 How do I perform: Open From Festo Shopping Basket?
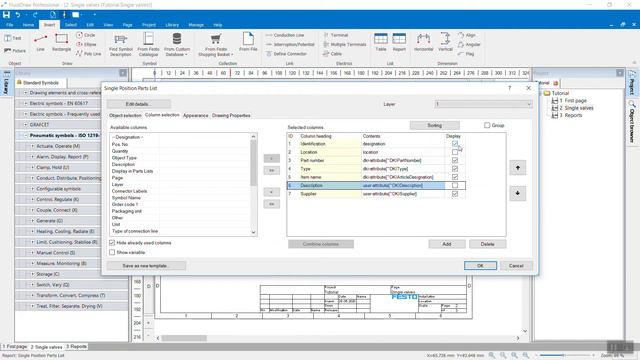pyautogui.click(x=216, y=44)
